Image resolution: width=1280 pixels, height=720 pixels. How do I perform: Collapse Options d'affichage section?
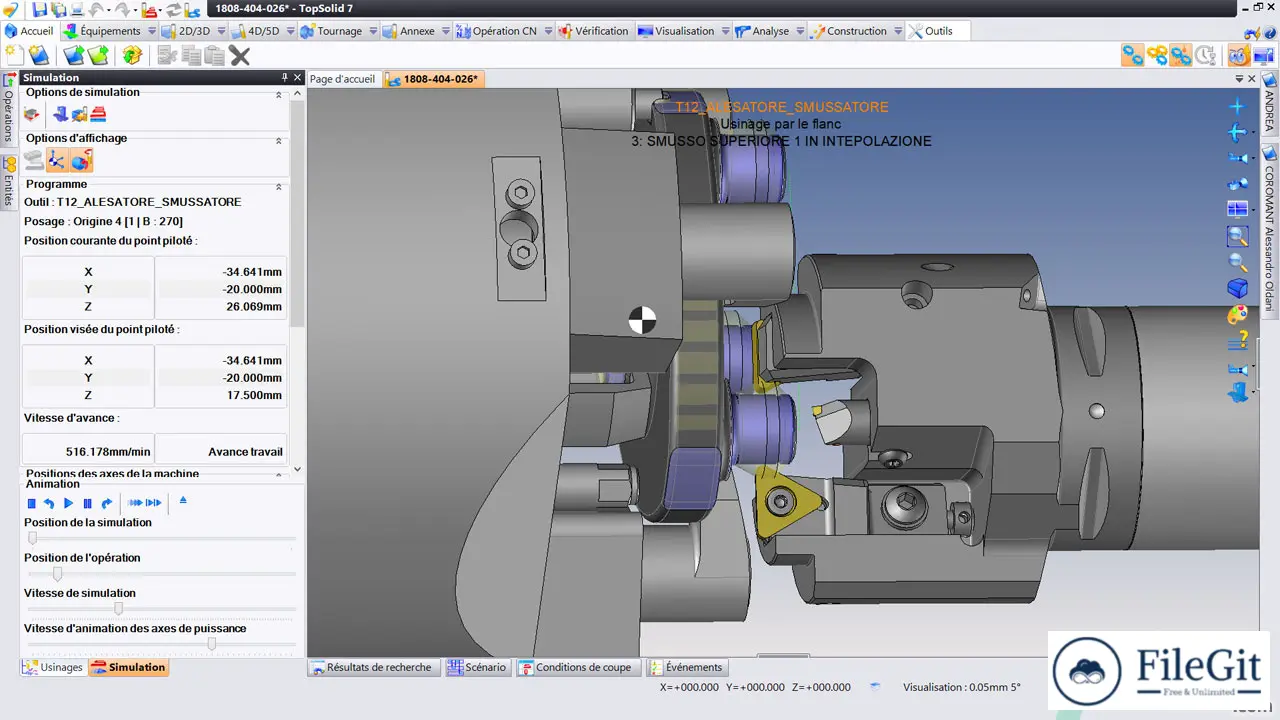279,141
